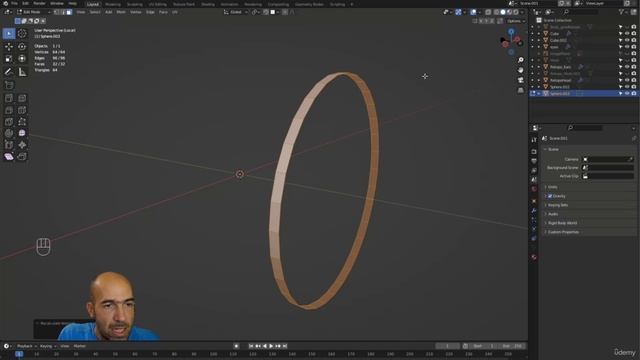640x360 pixels.
Task: Open the Render properties tab icon
Action: point(534,151)
